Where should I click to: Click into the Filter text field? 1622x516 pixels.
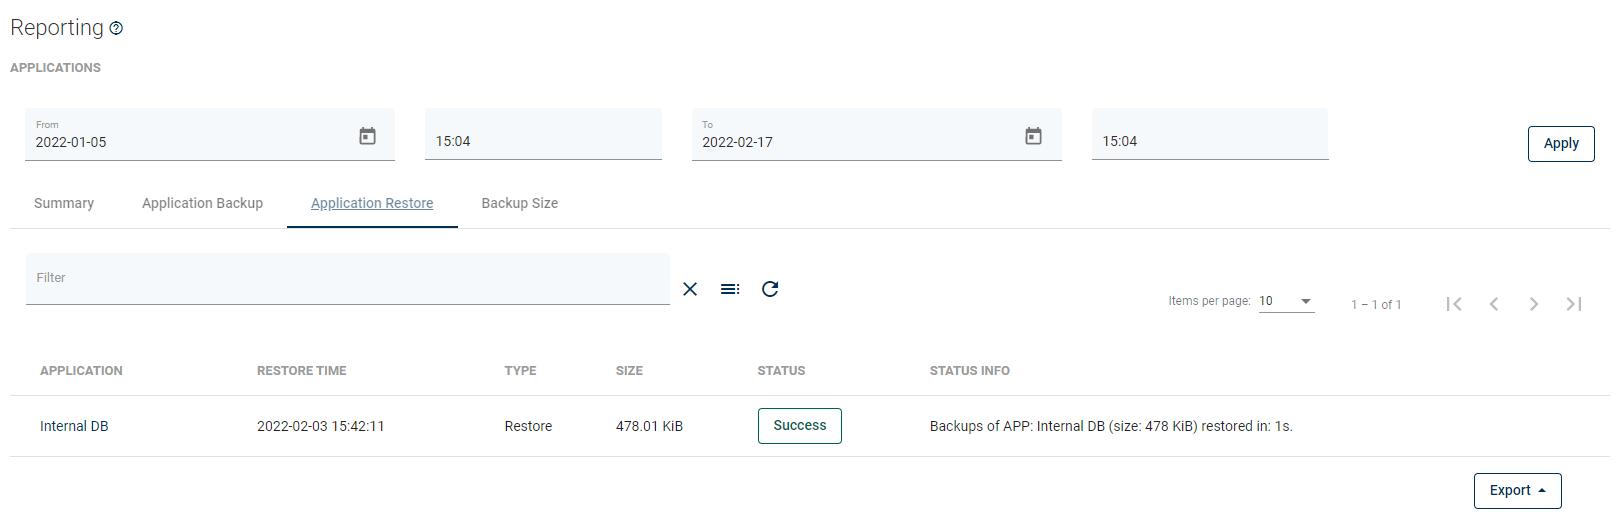347,278
